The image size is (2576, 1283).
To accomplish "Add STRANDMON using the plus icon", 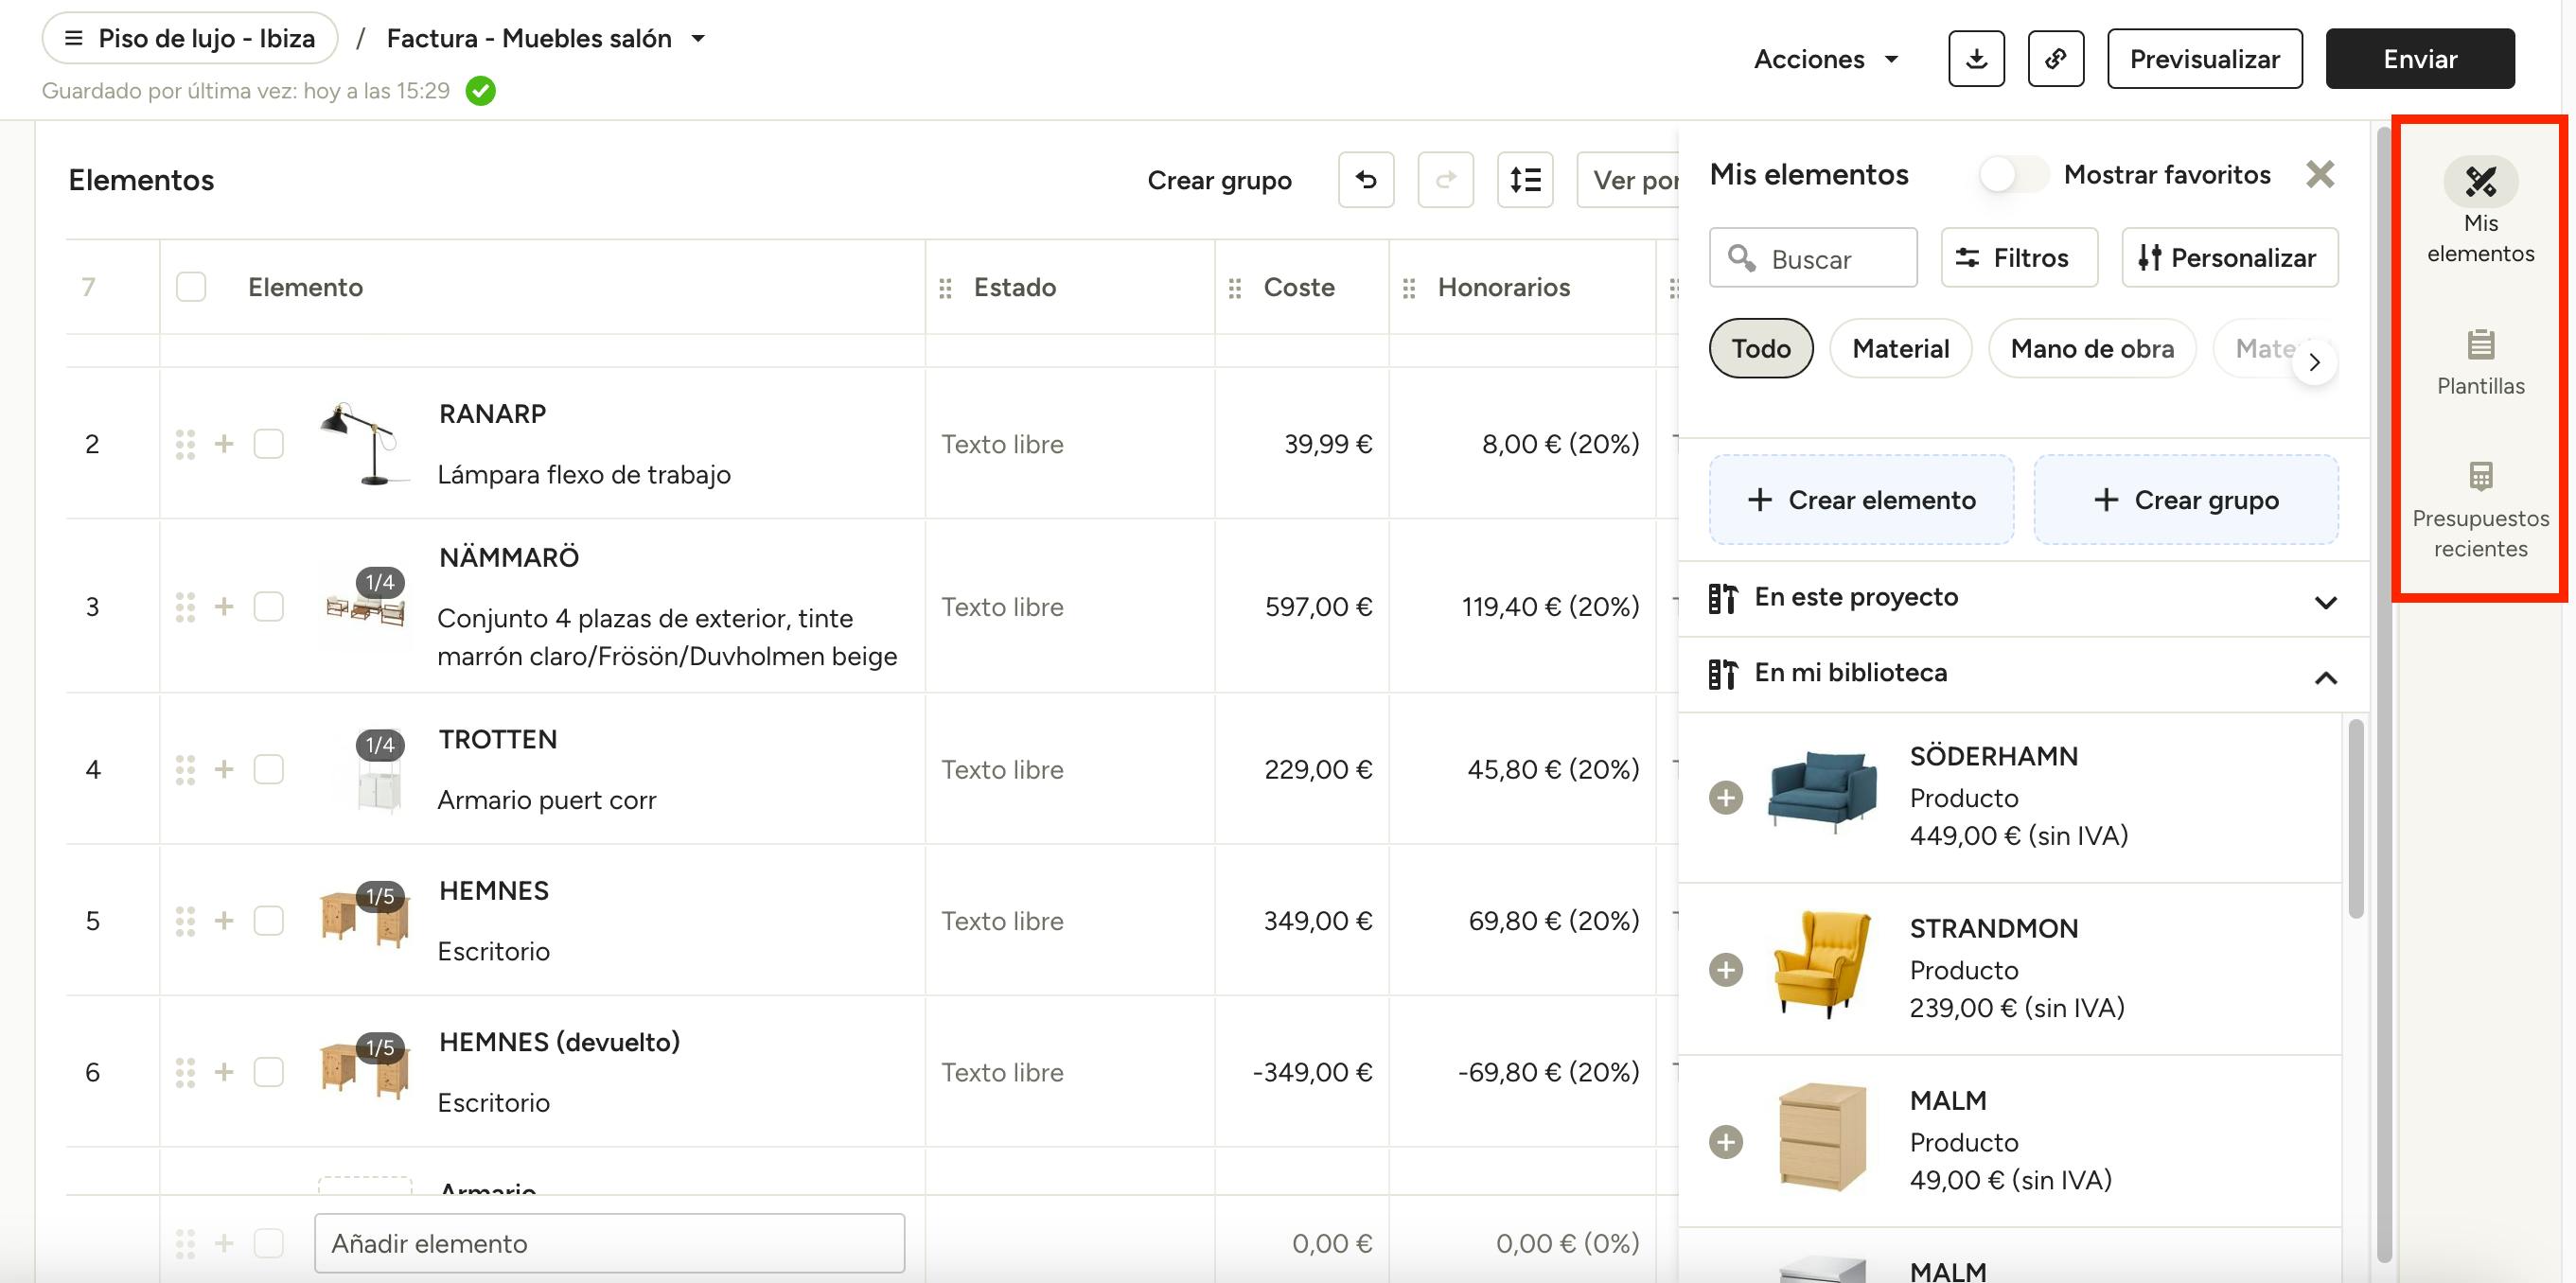I will click(1725, 969).
